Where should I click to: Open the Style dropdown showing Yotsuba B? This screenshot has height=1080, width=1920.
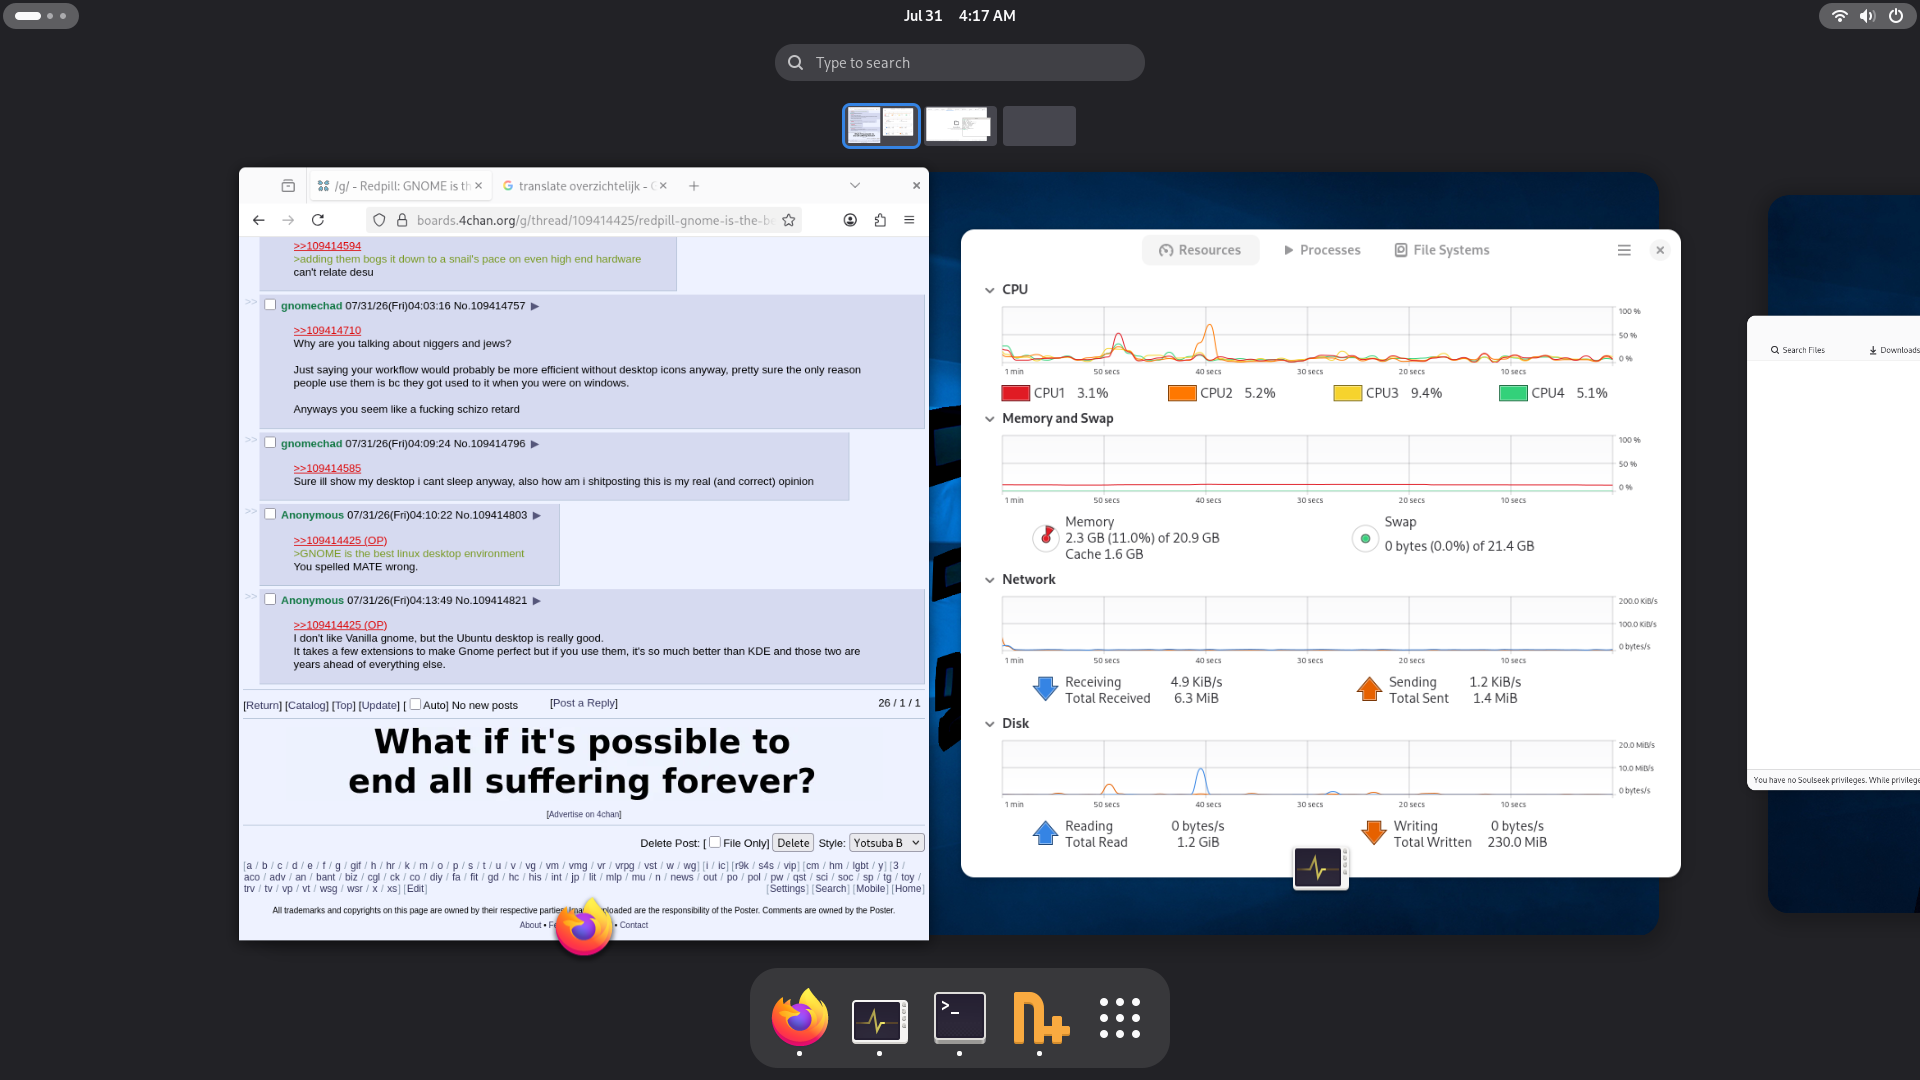tap(887, 843)
